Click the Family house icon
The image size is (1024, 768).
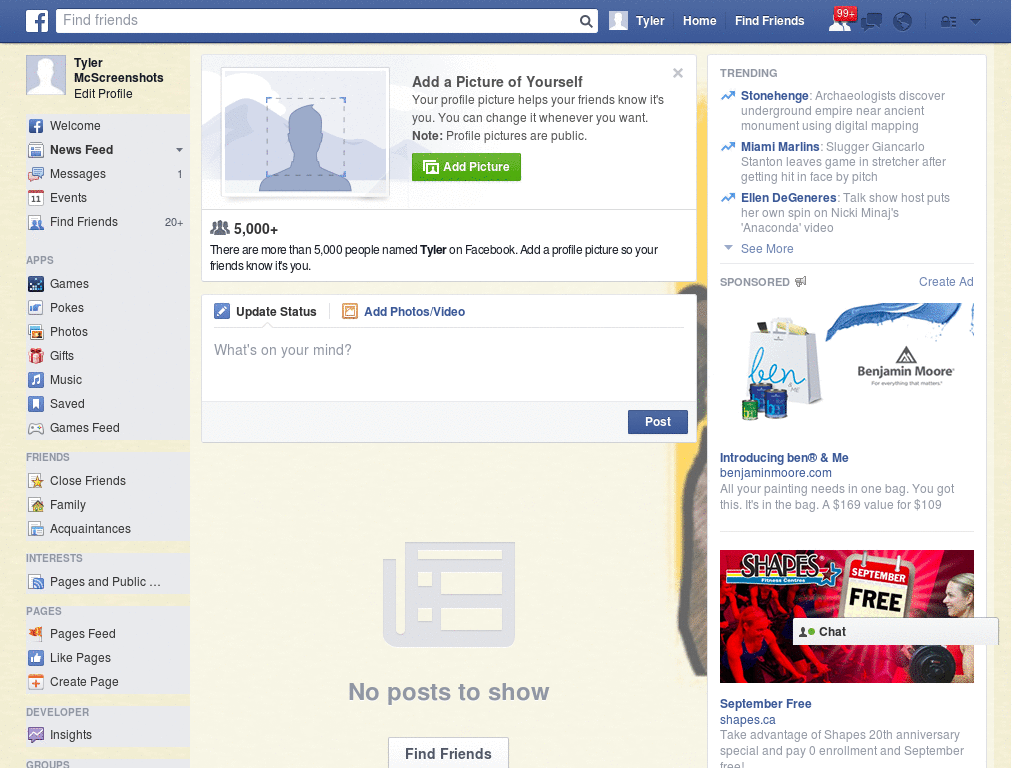[36, 505]
